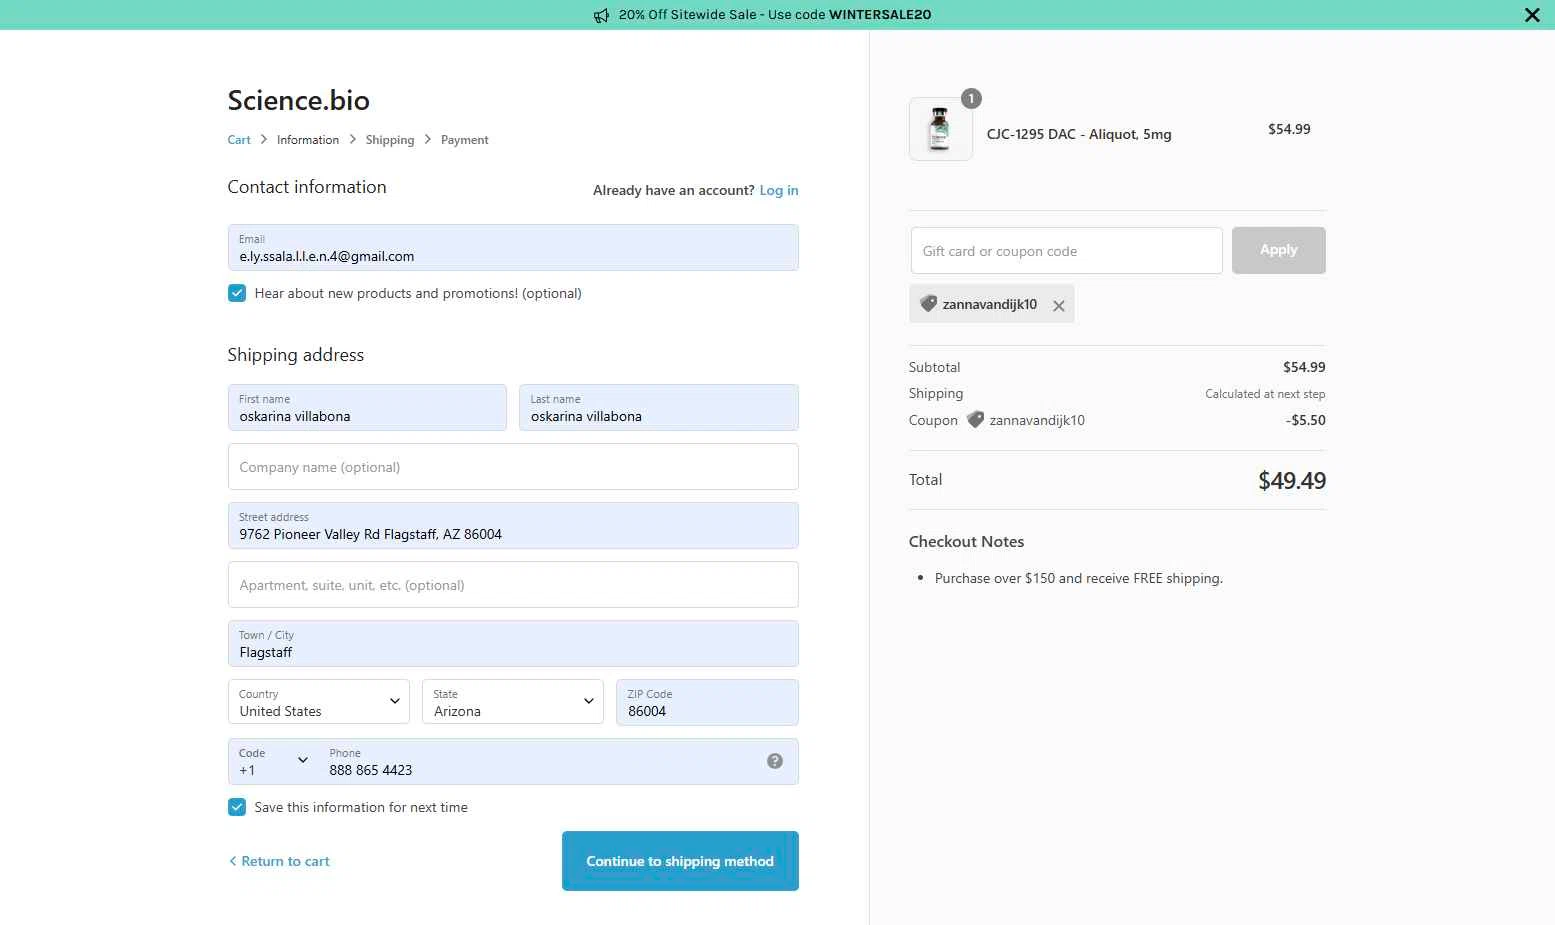Open the CJC-1295 DAC product thumbnail
Viewport: 1555px width, 925px height.
coord(940,129)
